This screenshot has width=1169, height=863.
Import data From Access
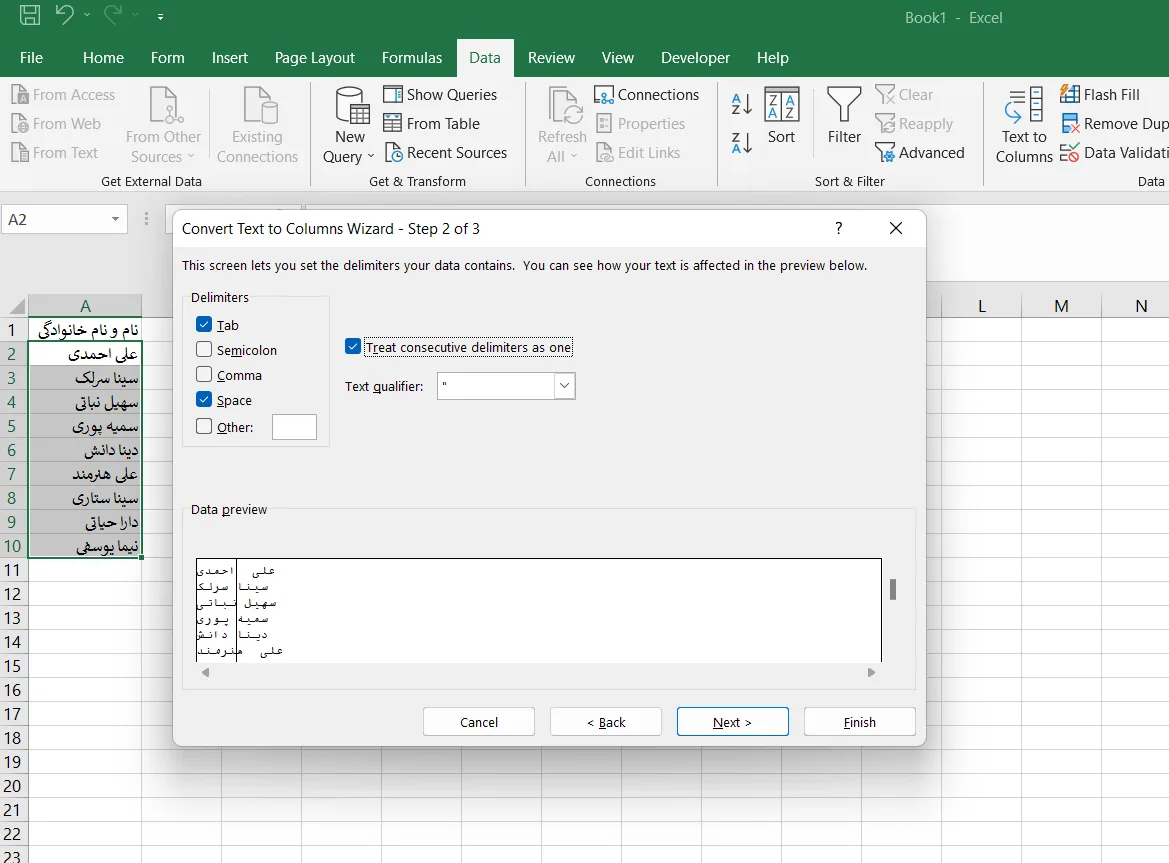point(63,95)
